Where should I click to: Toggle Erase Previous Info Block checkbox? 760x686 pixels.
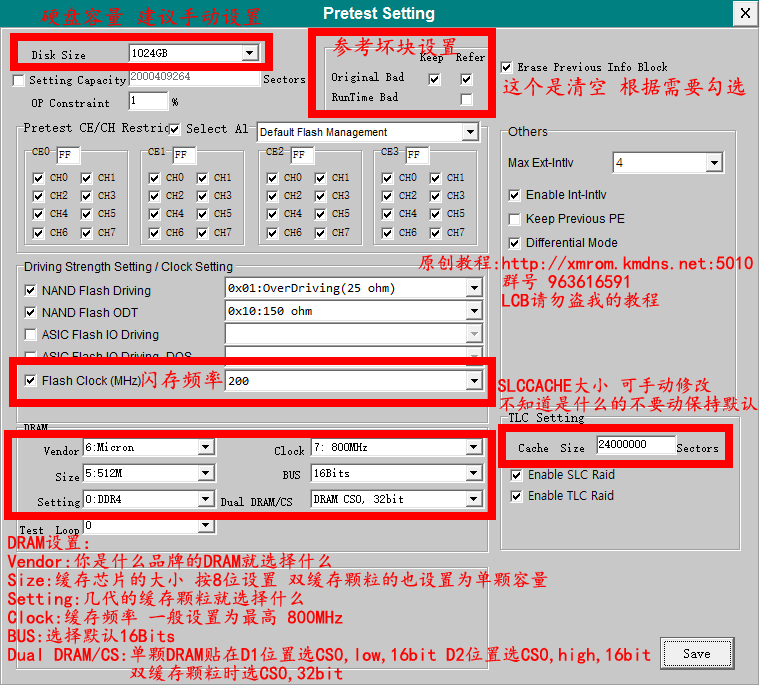pos(507,67)
